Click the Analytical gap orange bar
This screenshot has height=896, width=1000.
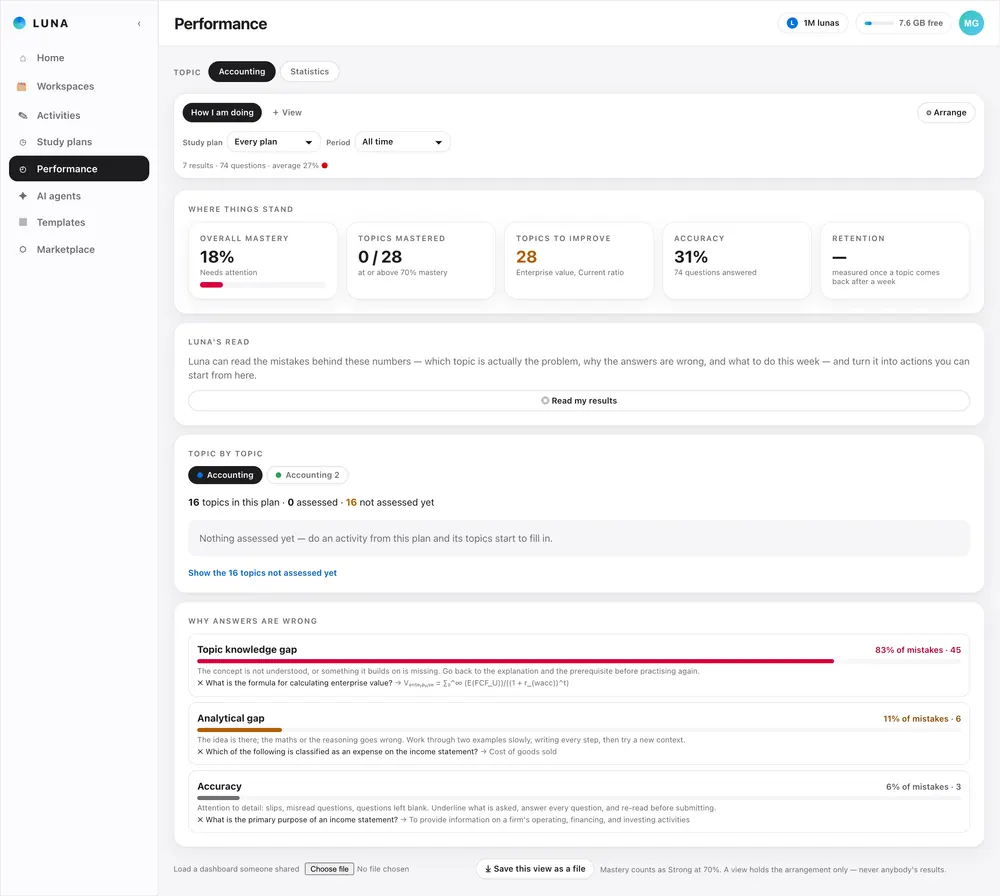(239, 730)
